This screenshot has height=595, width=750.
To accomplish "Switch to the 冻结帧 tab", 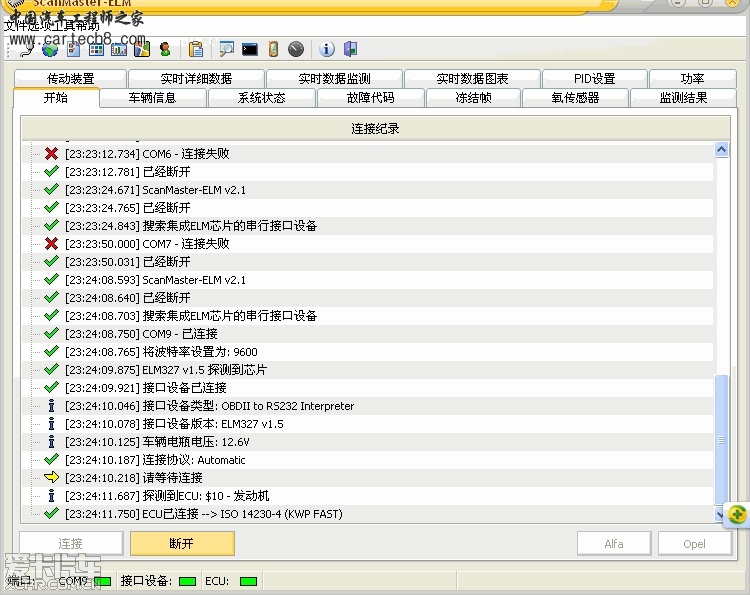I will pyautogui.click(x=474, y=98).
